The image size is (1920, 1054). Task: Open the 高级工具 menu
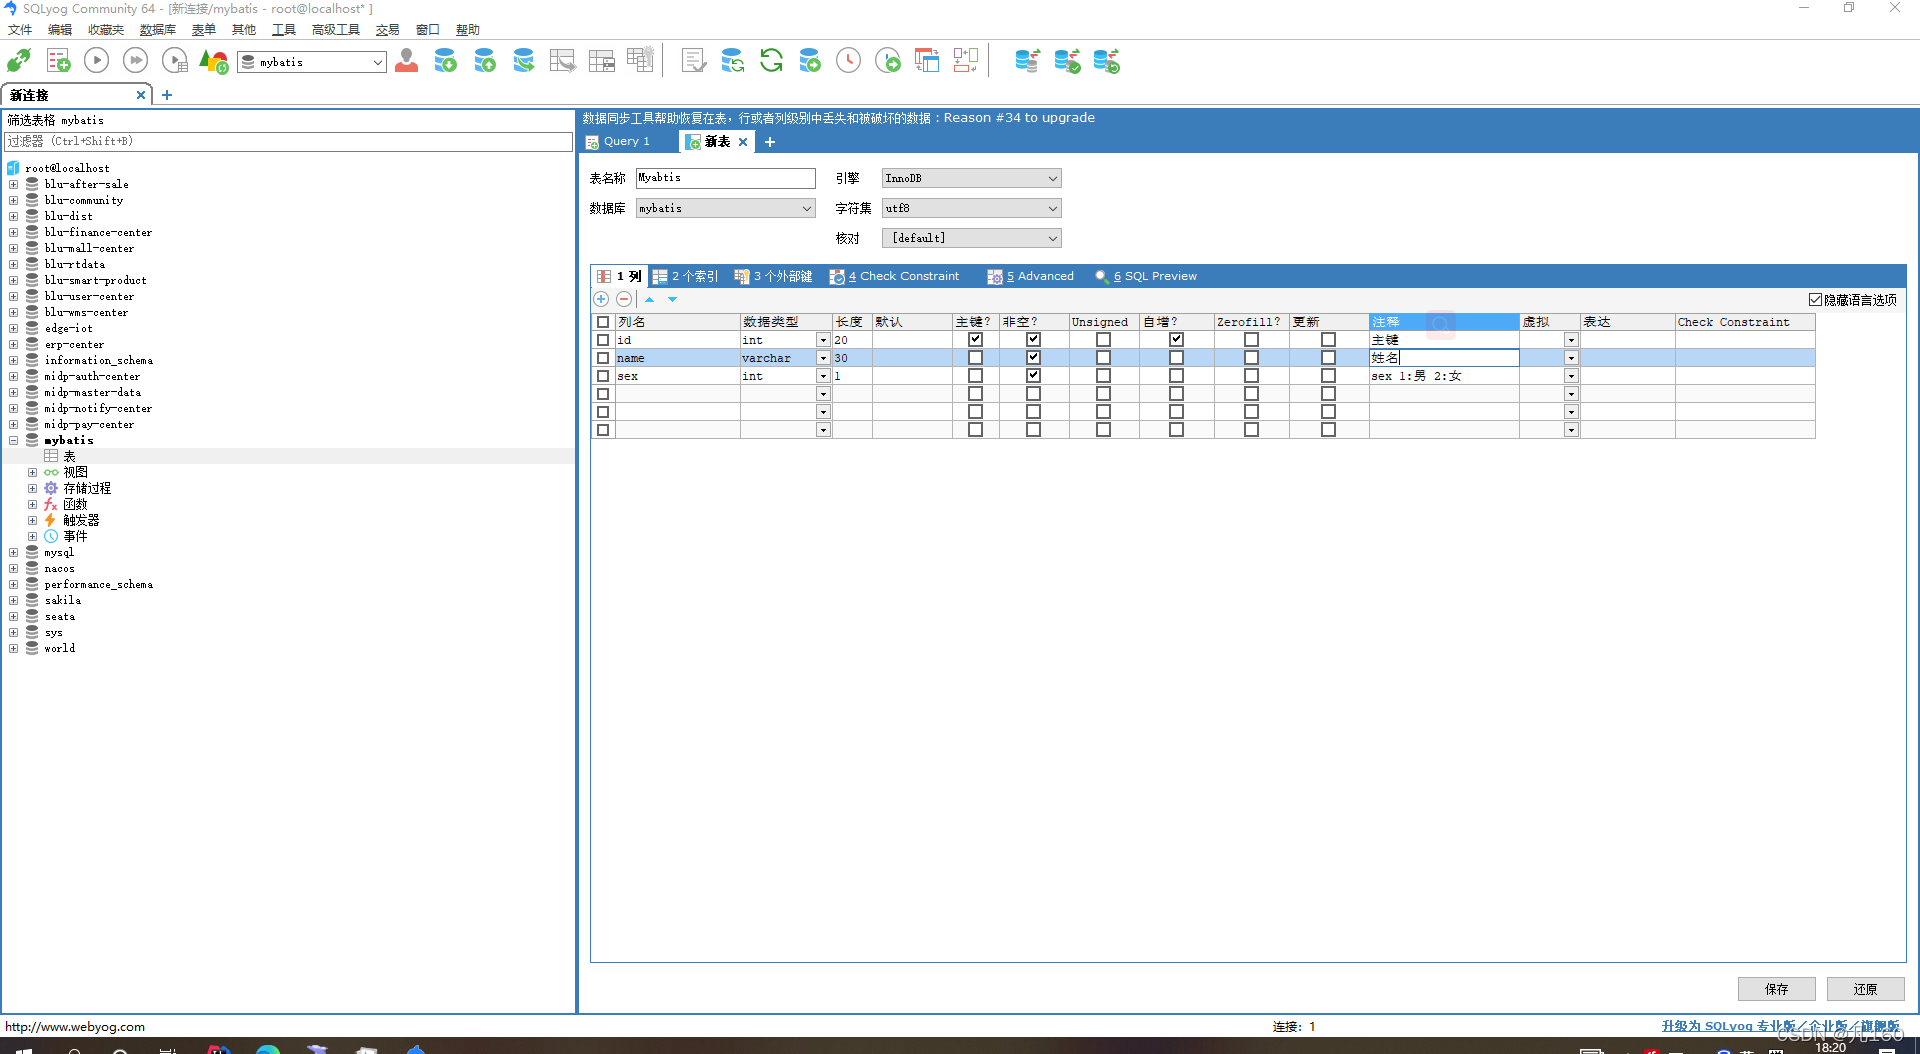click(335, 30)
